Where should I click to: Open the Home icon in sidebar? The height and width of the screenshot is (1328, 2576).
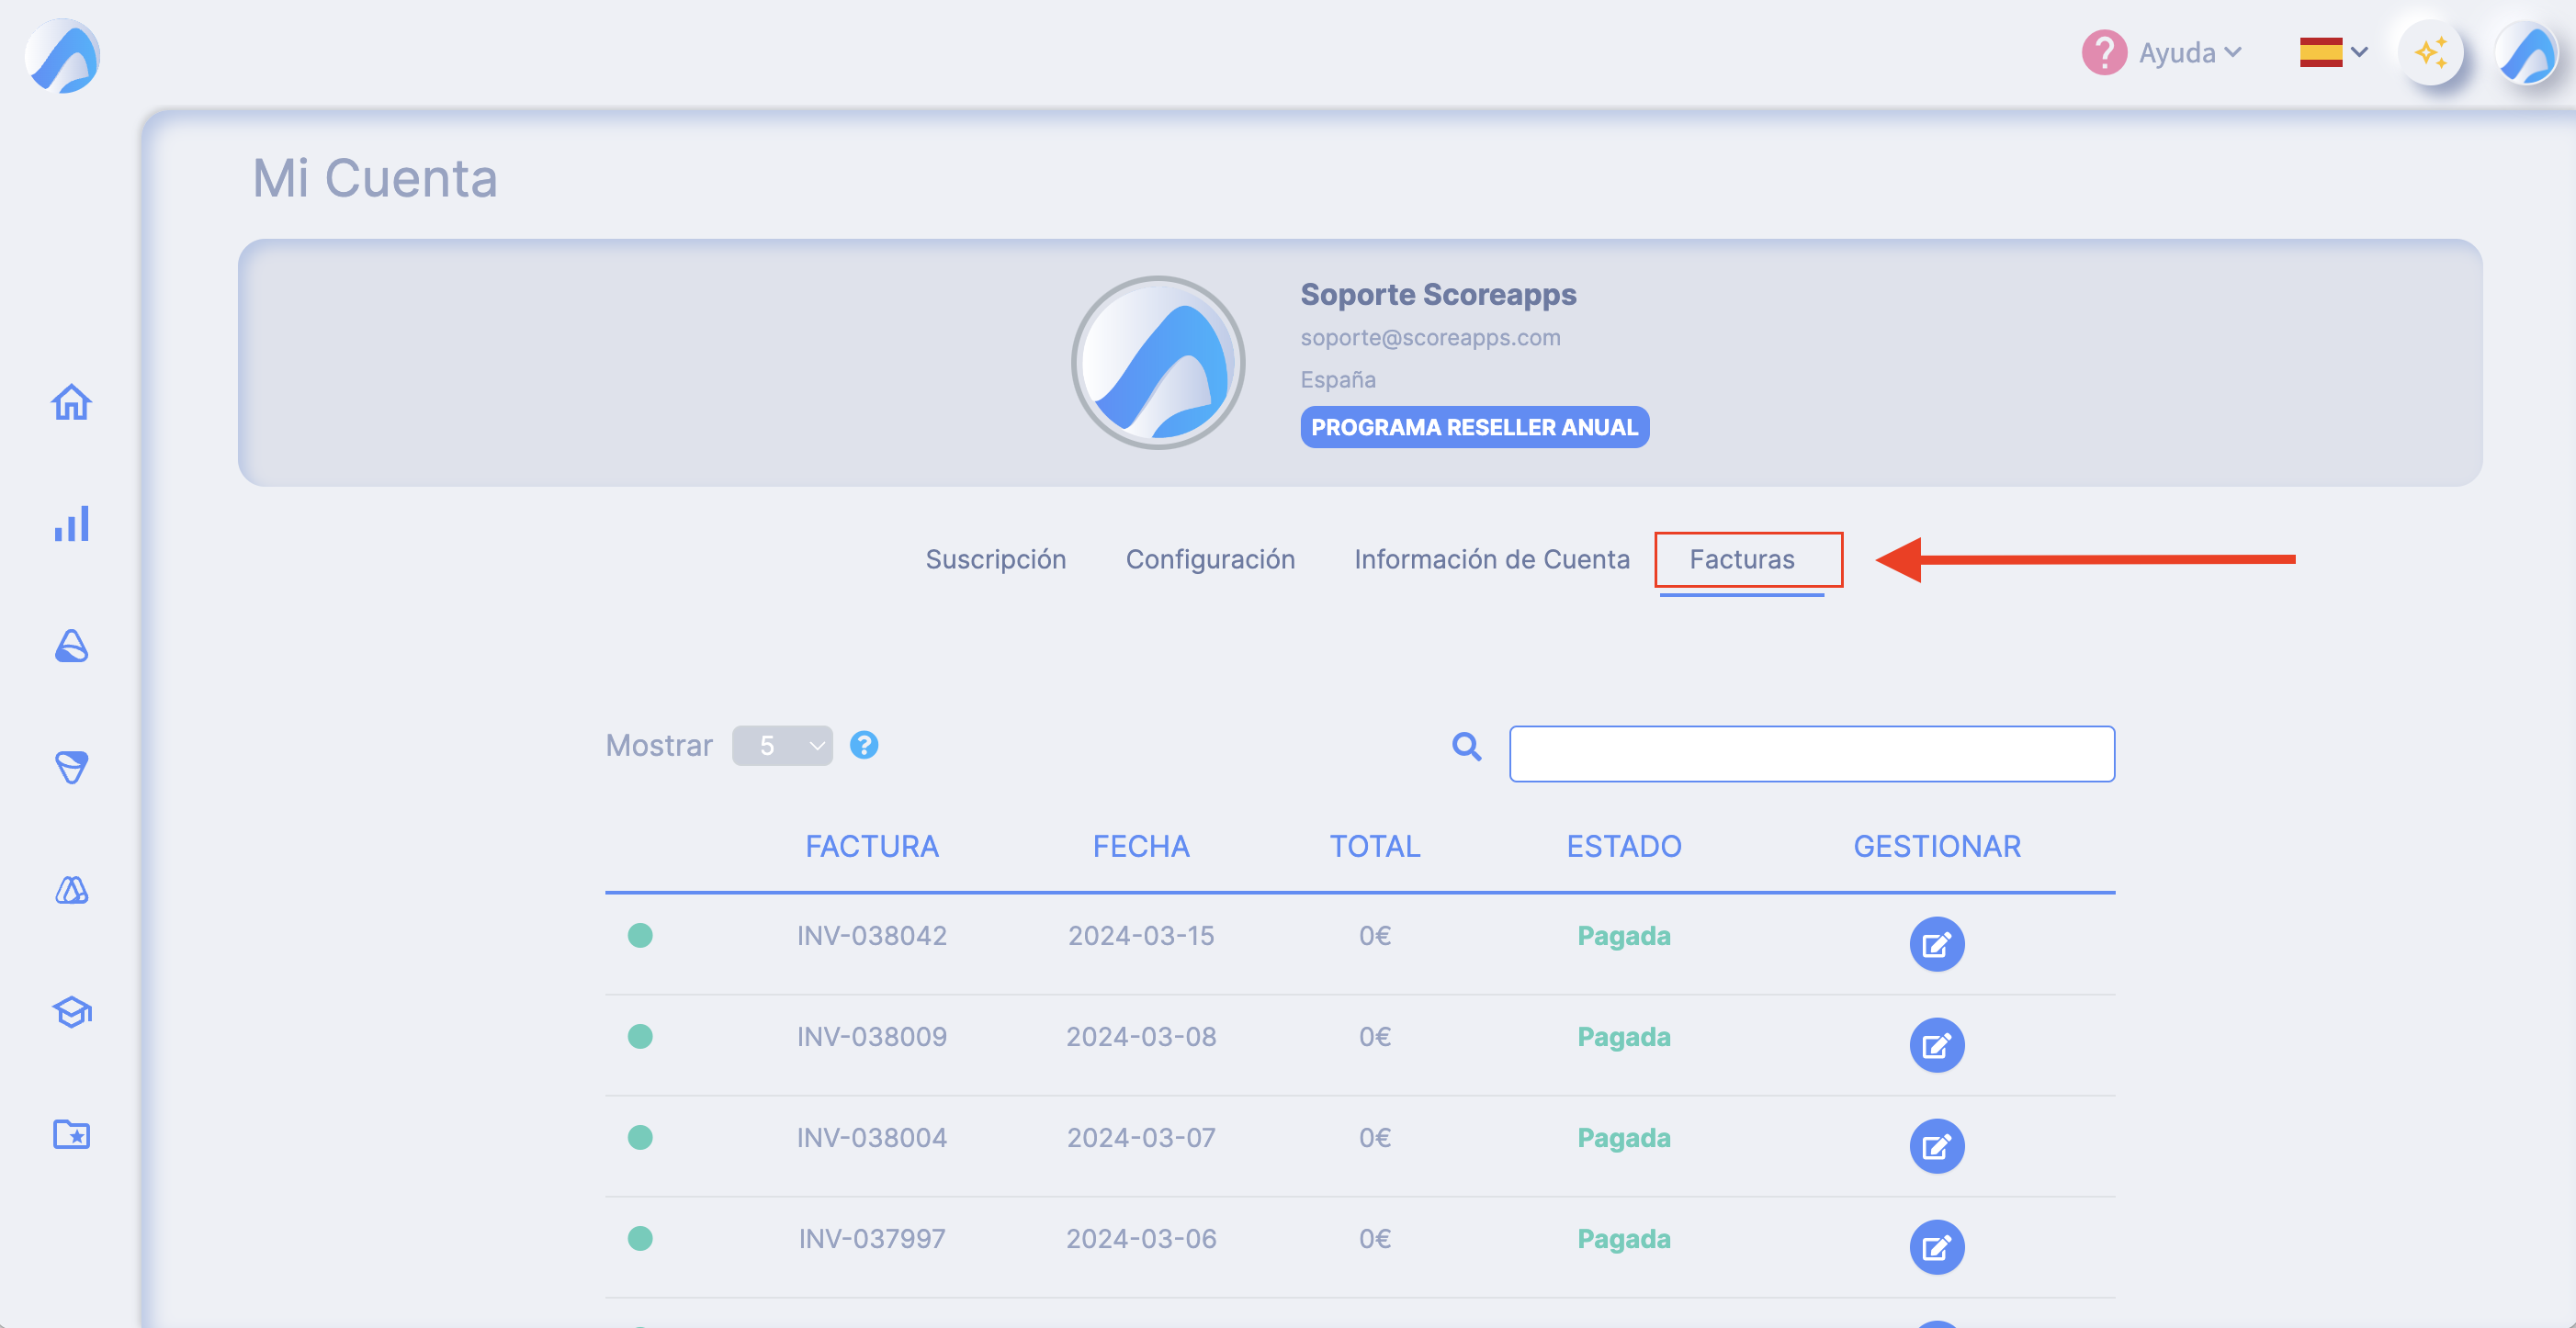[x=71, y=402]
